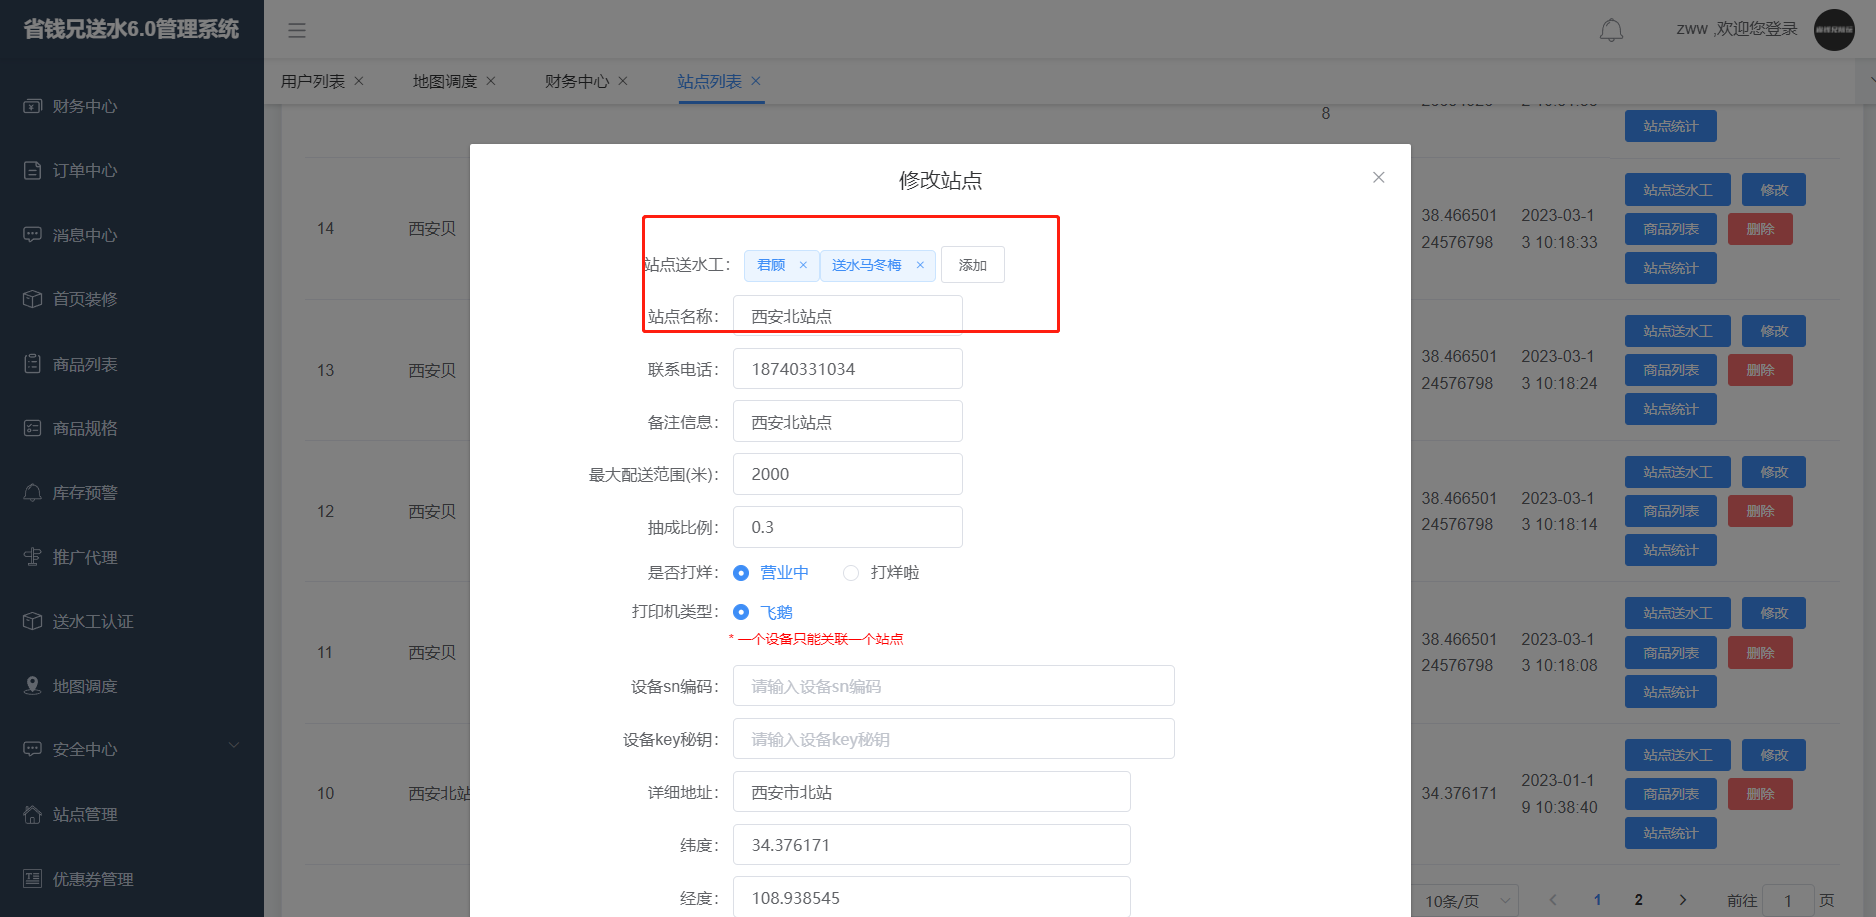Go to page 2 in pagination

(x=1638, y=900)
